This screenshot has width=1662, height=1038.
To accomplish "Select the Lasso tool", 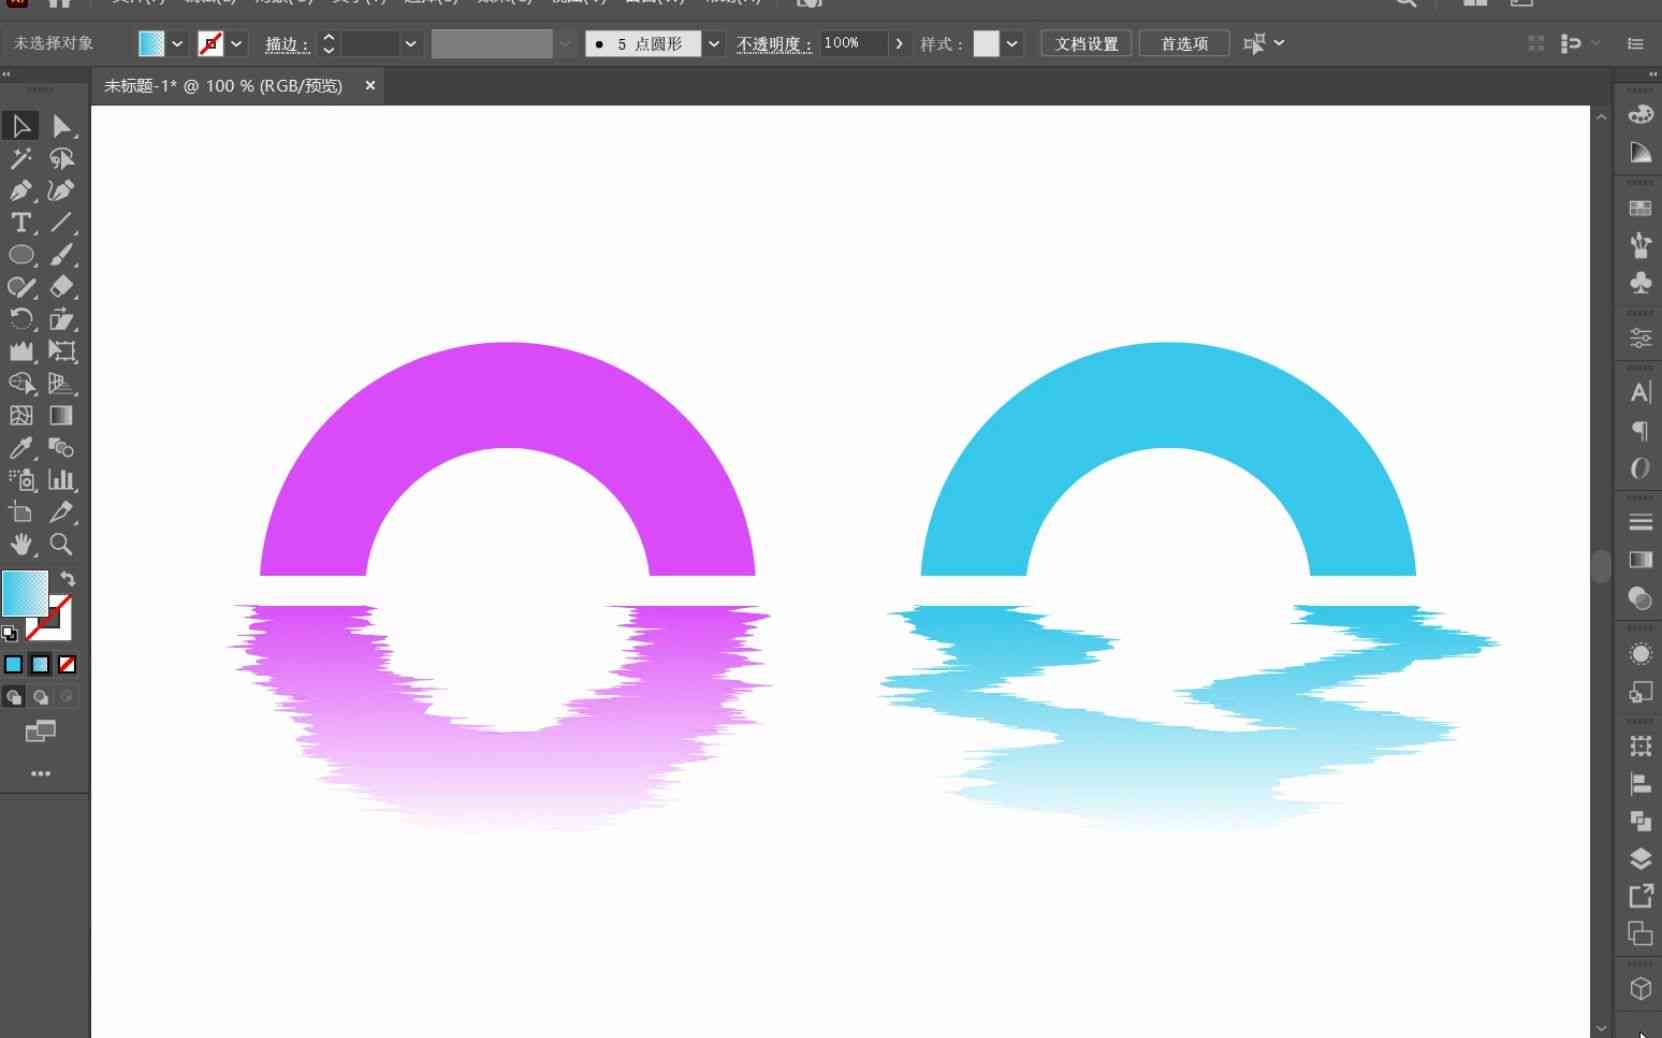I will 62,158.
